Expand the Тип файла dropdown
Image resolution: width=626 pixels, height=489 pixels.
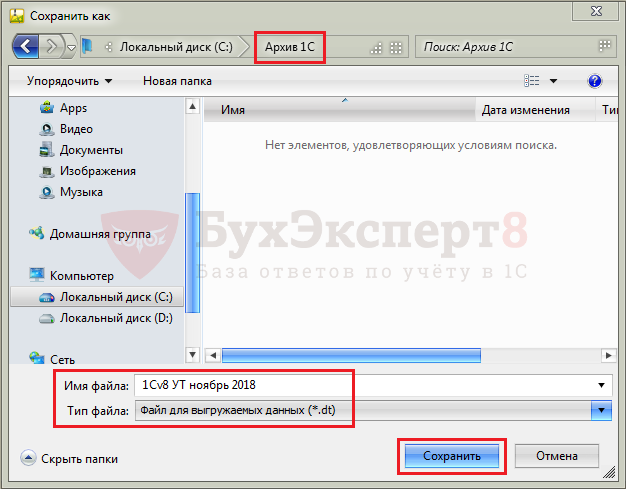coord(601,410)
